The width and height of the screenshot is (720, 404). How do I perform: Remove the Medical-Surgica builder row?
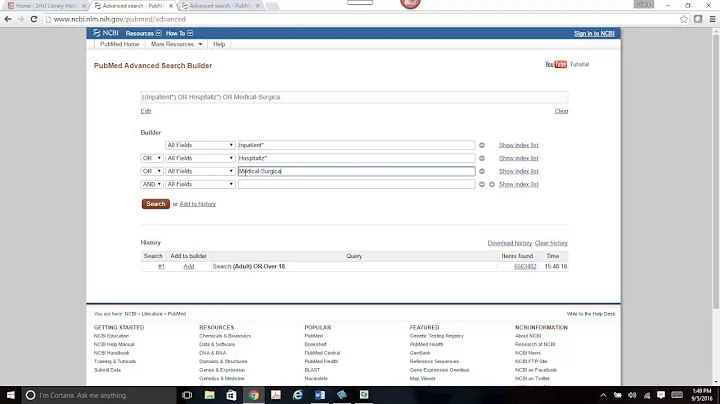482,171
